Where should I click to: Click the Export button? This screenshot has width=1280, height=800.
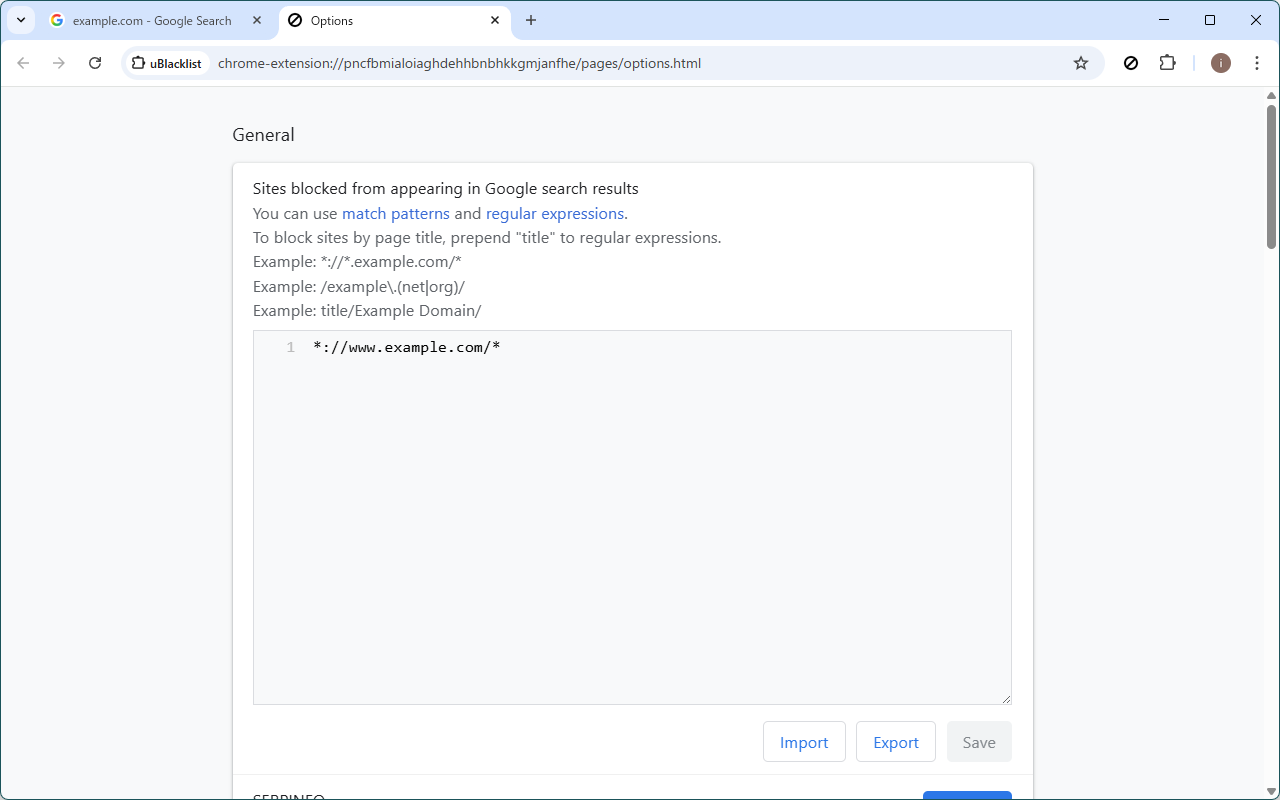pos(895,742)
